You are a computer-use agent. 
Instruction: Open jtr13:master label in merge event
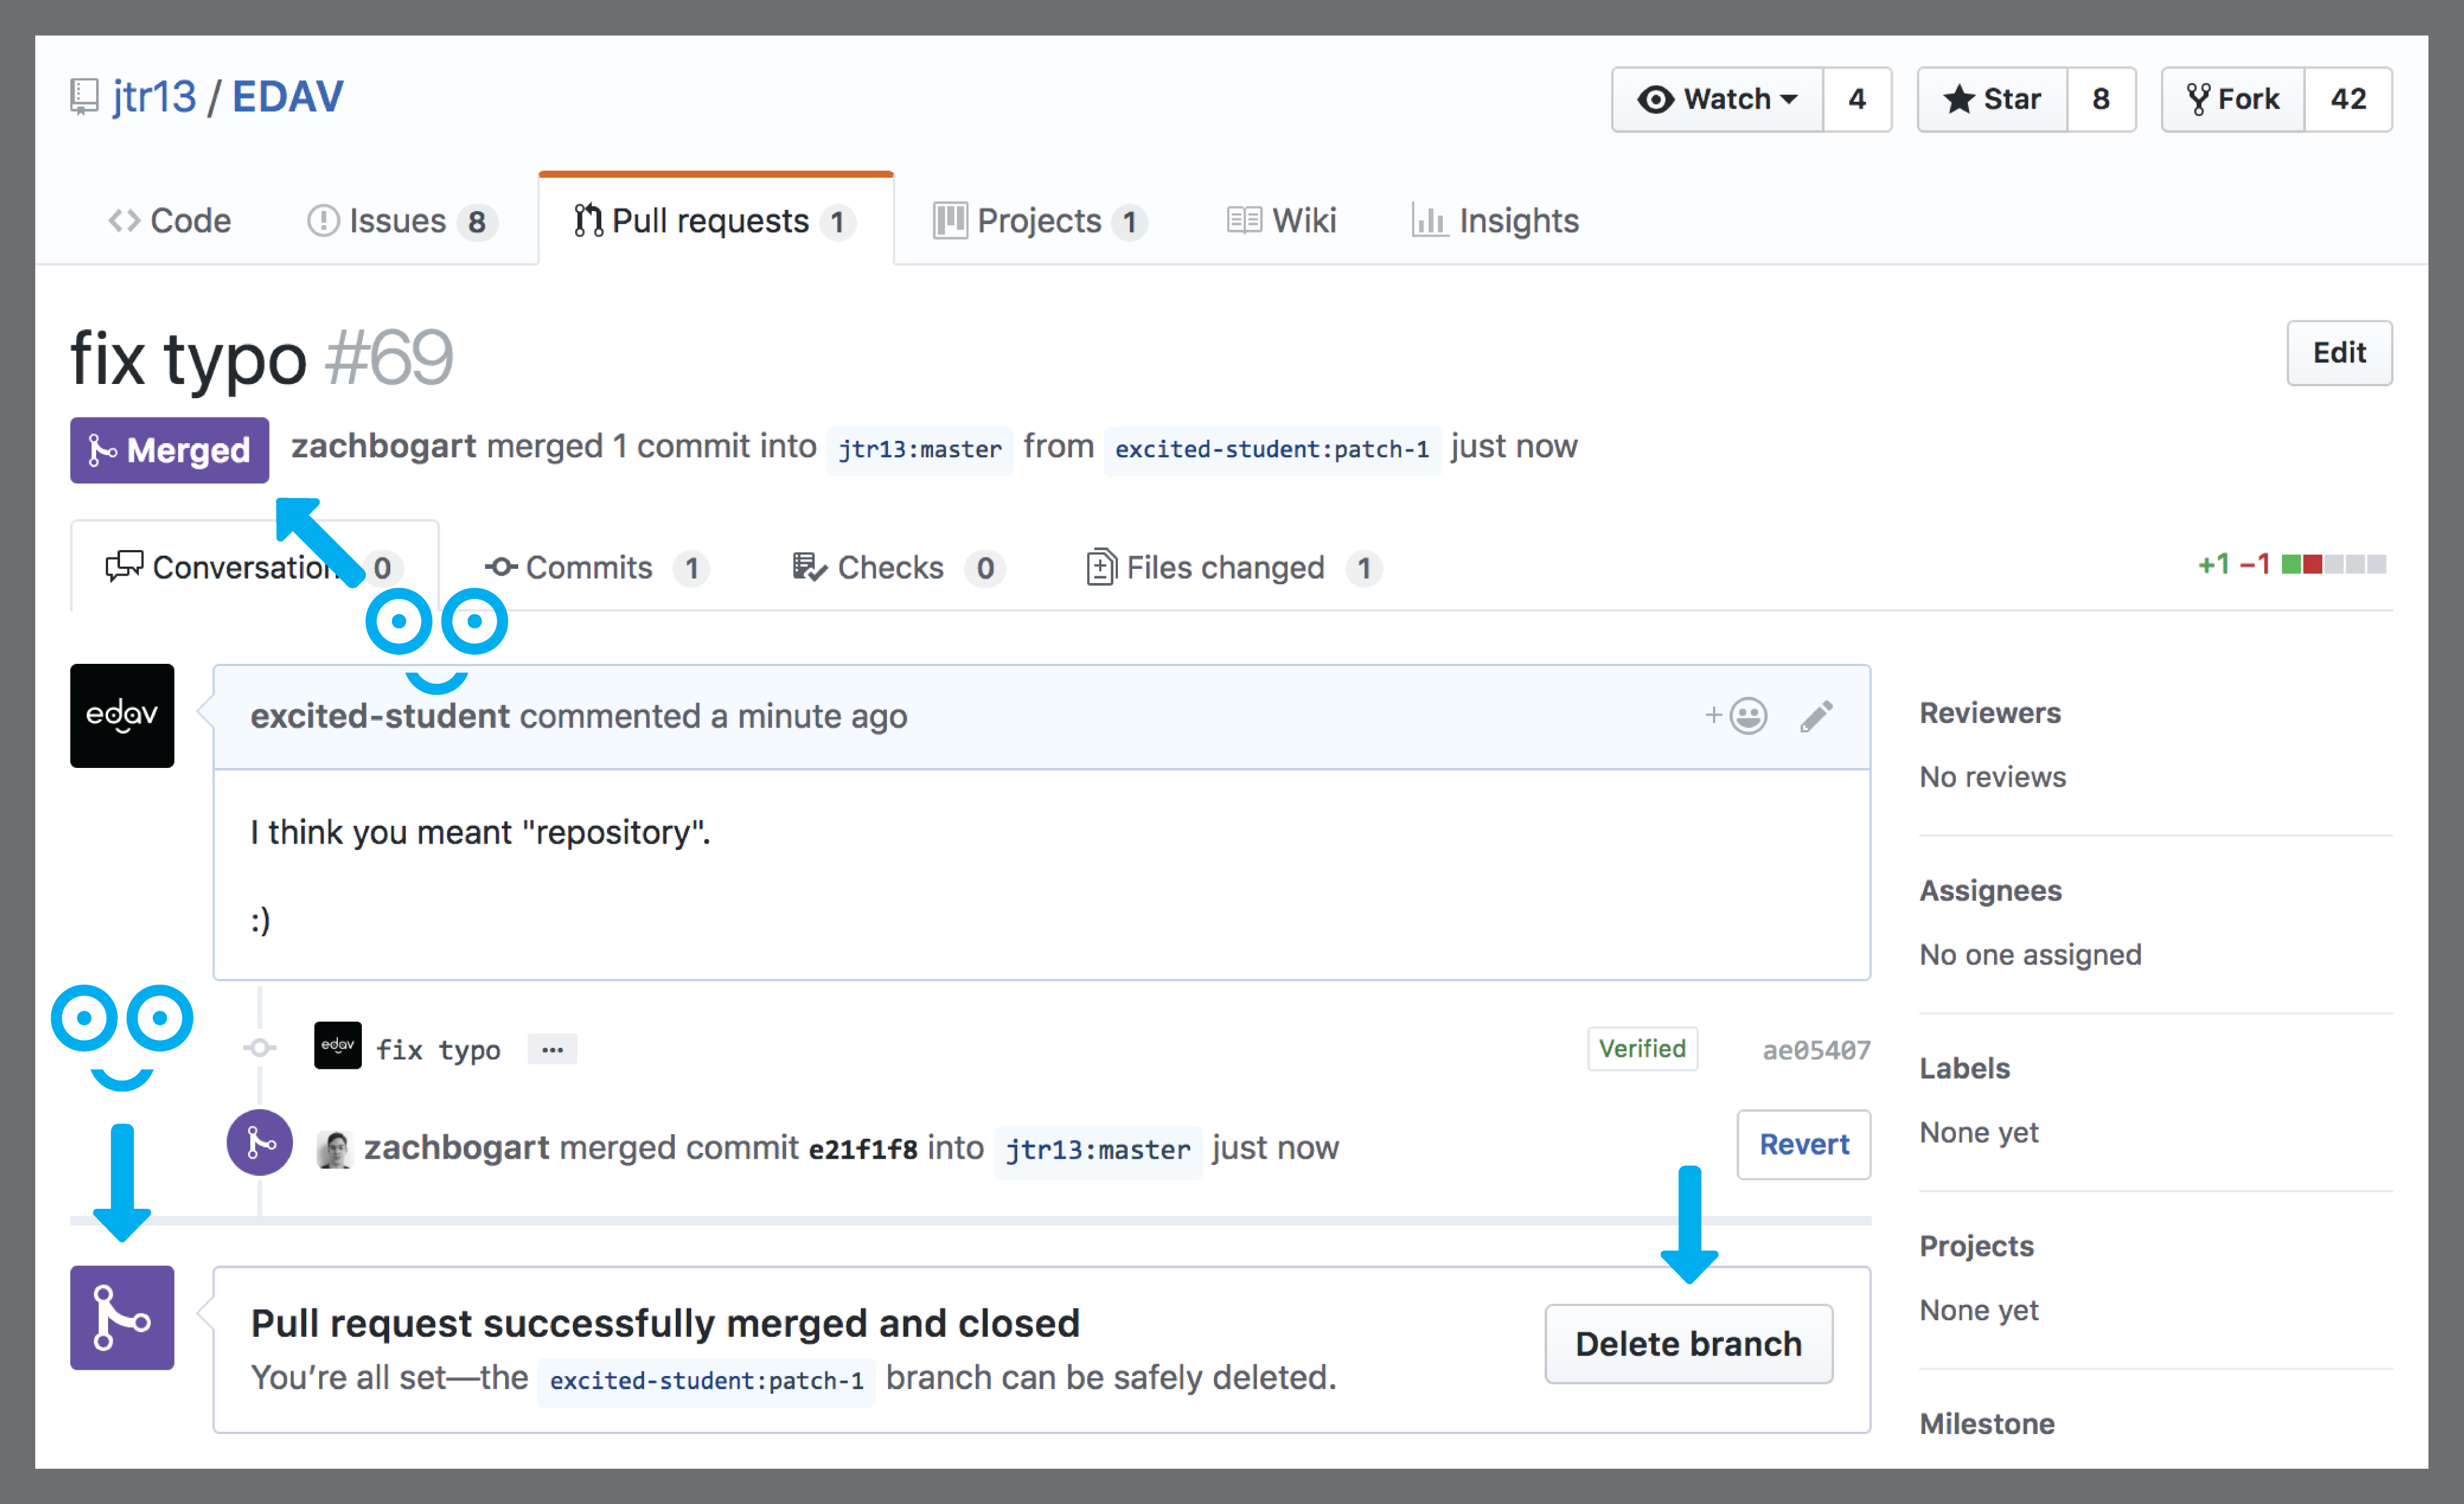[x=1098, y=1150]
